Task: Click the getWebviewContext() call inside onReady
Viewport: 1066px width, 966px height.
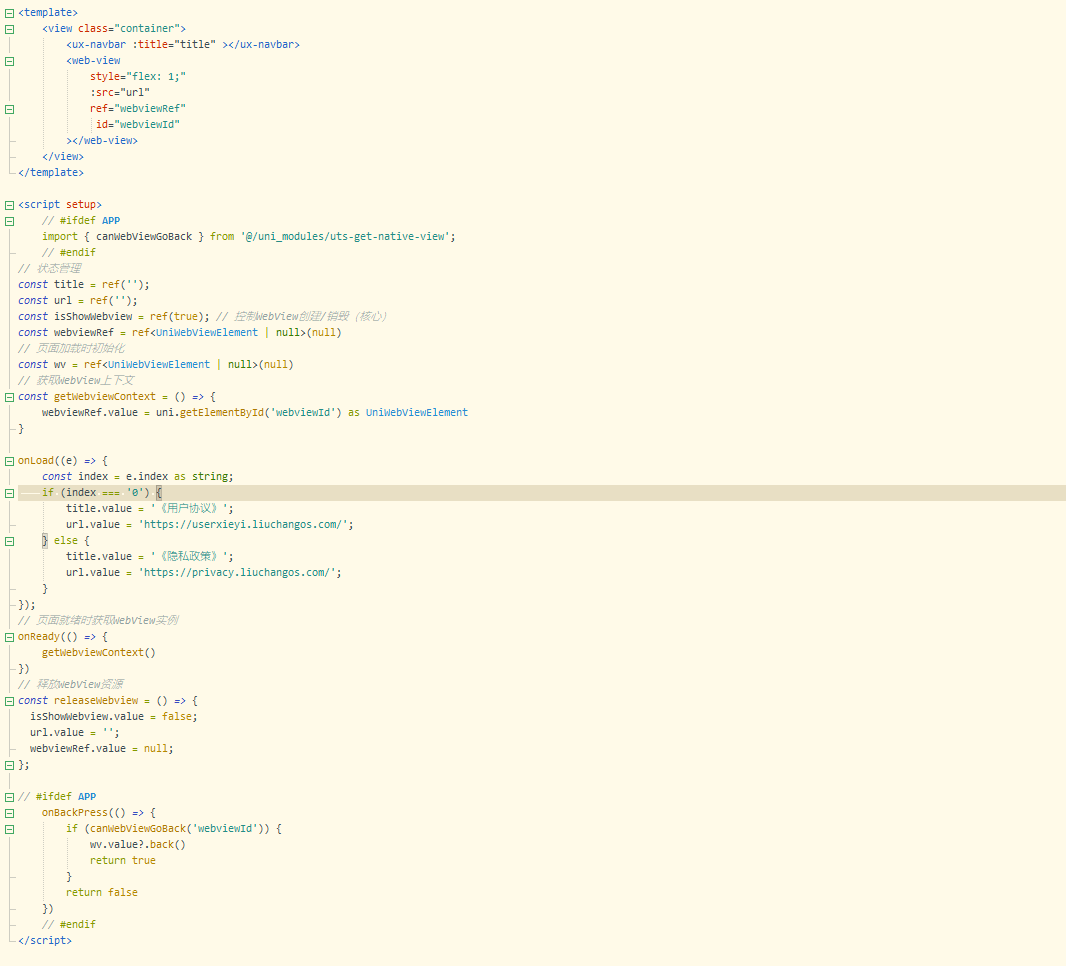Action: (x=99, y=653)
